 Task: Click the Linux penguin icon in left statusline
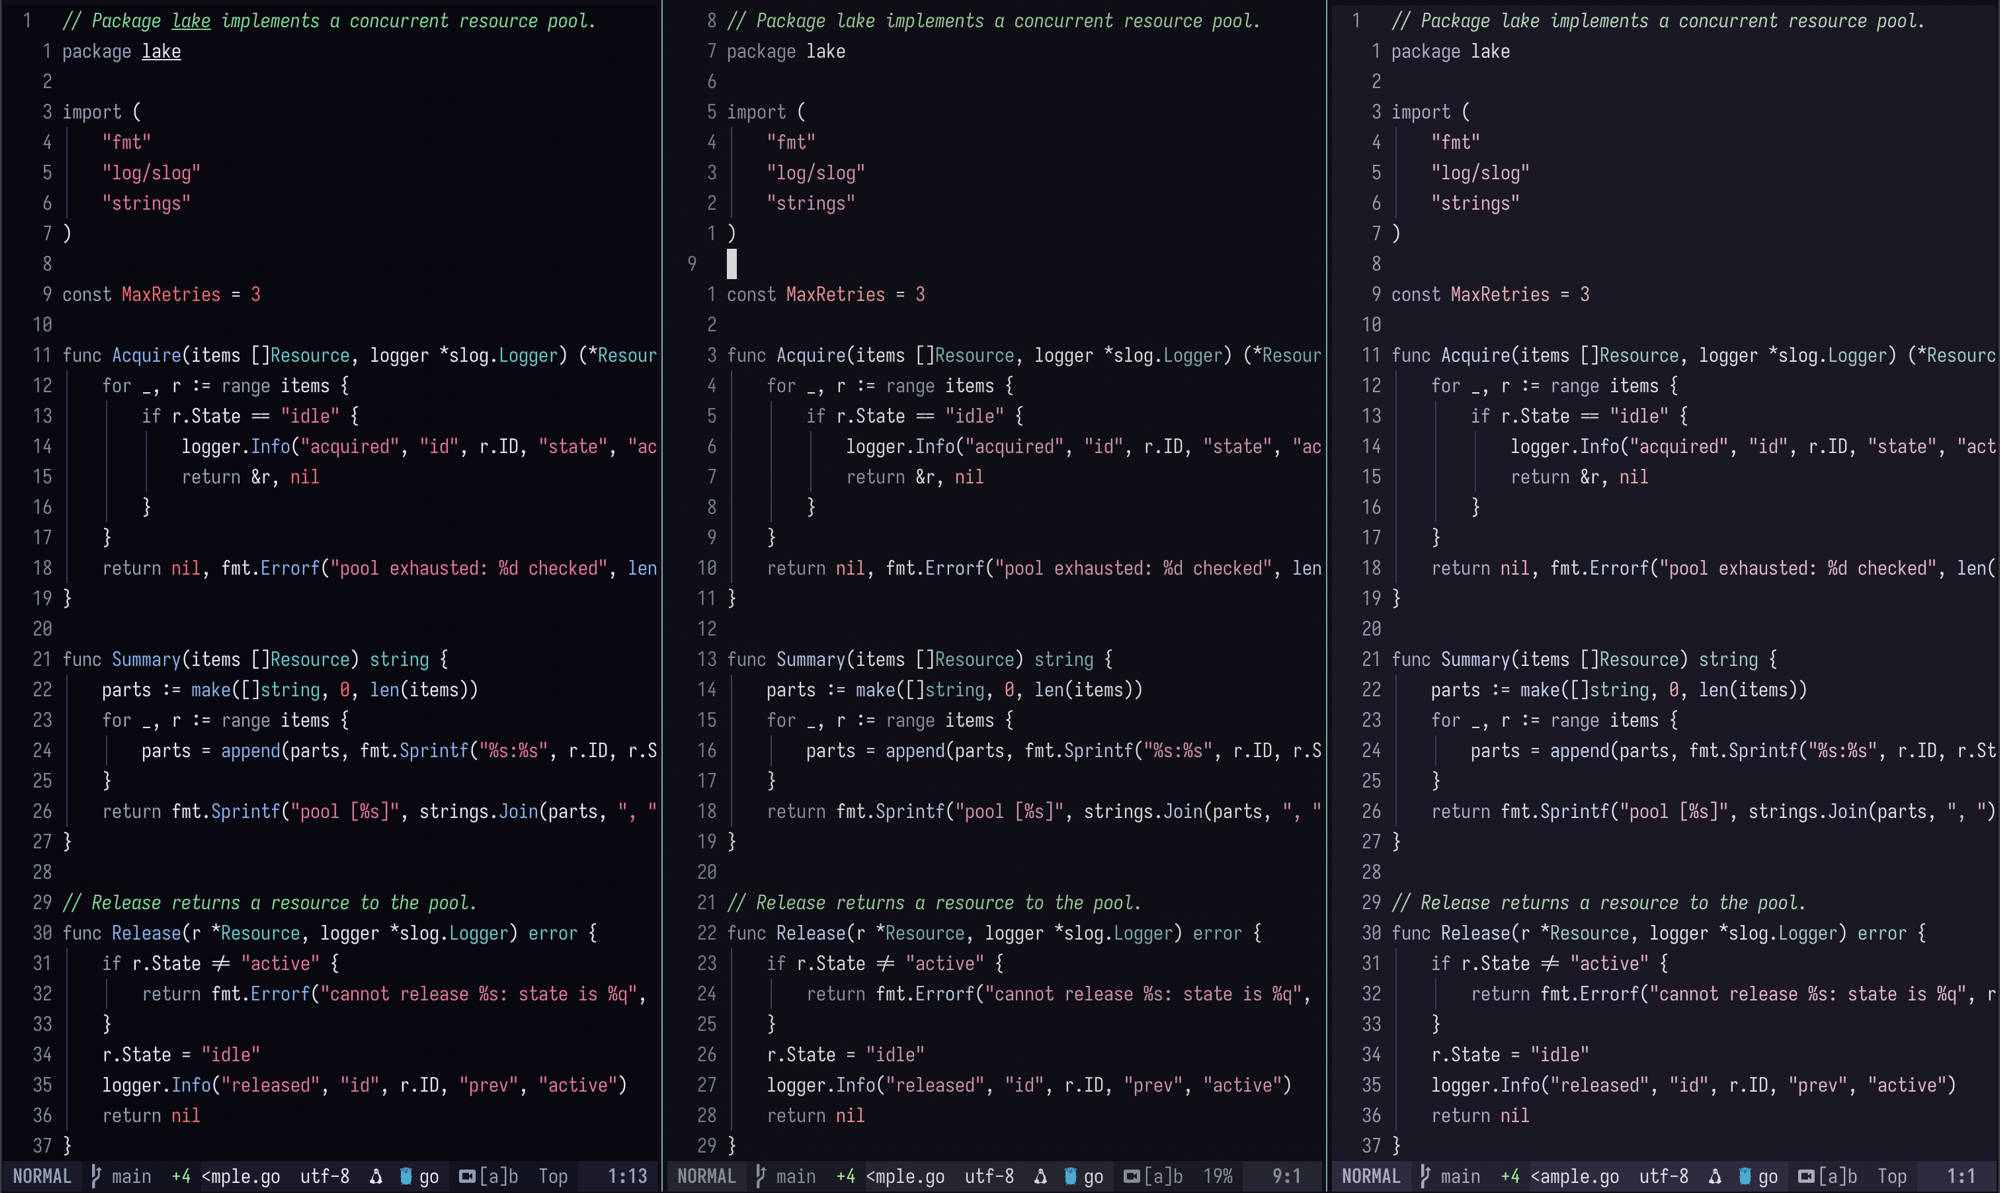[x=376, y=1176]
